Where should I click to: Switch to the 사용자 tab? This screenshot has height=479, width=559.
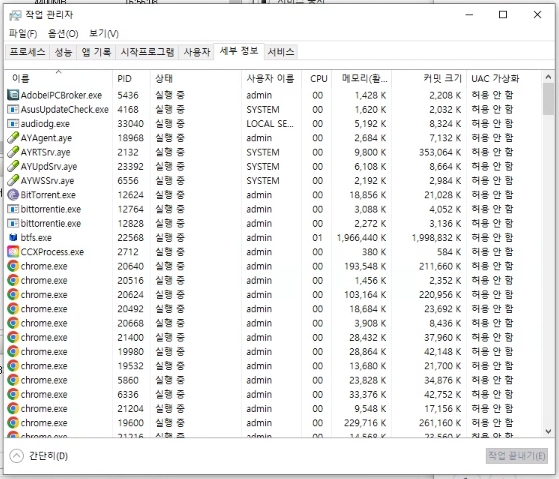pos(197,52)
